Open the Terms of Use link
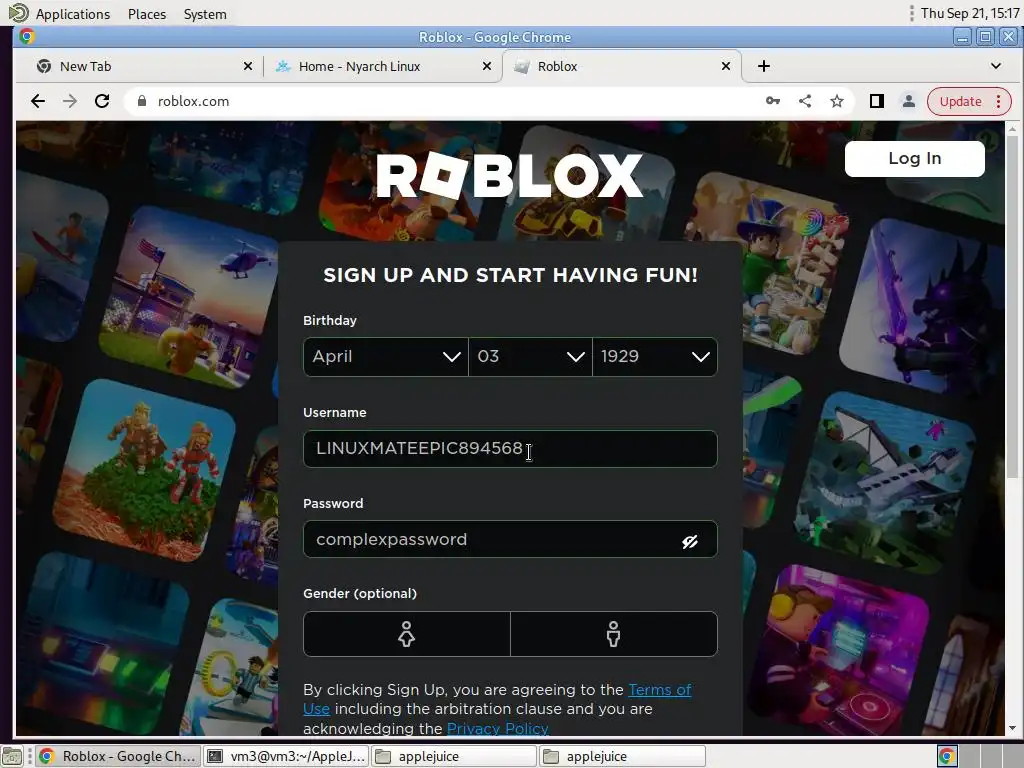 click(660, 690)
